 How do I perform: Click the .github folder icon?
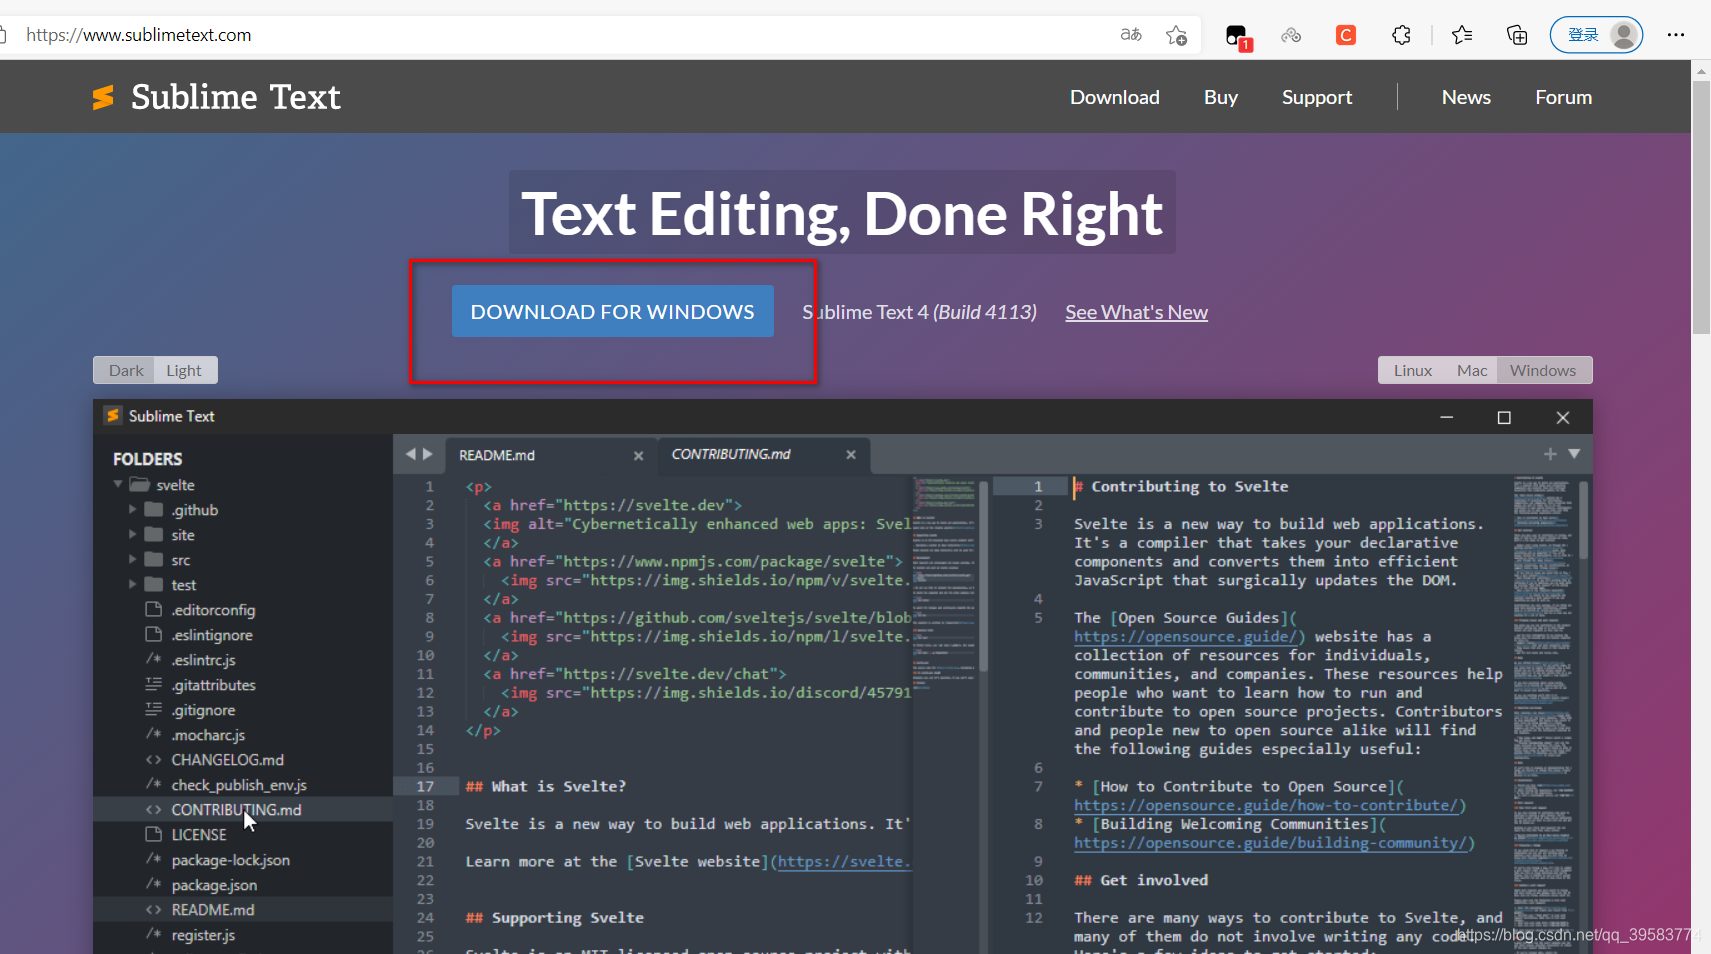coord(154,509)
